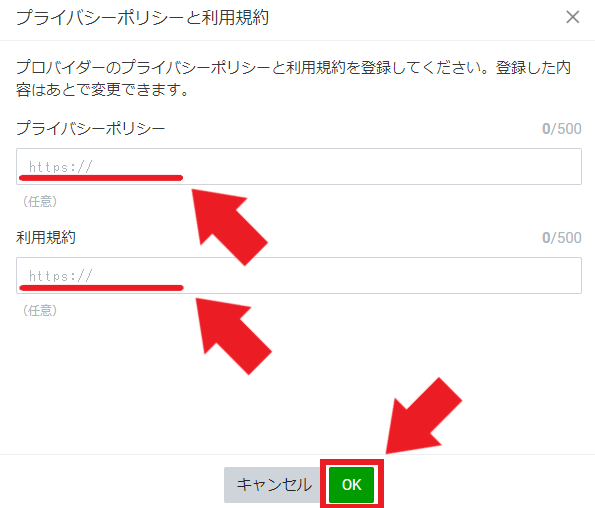The width and height of the screenshot is (595, 508).
Task: Click red underline inside 利用規約 field
Action: point(101,288)
